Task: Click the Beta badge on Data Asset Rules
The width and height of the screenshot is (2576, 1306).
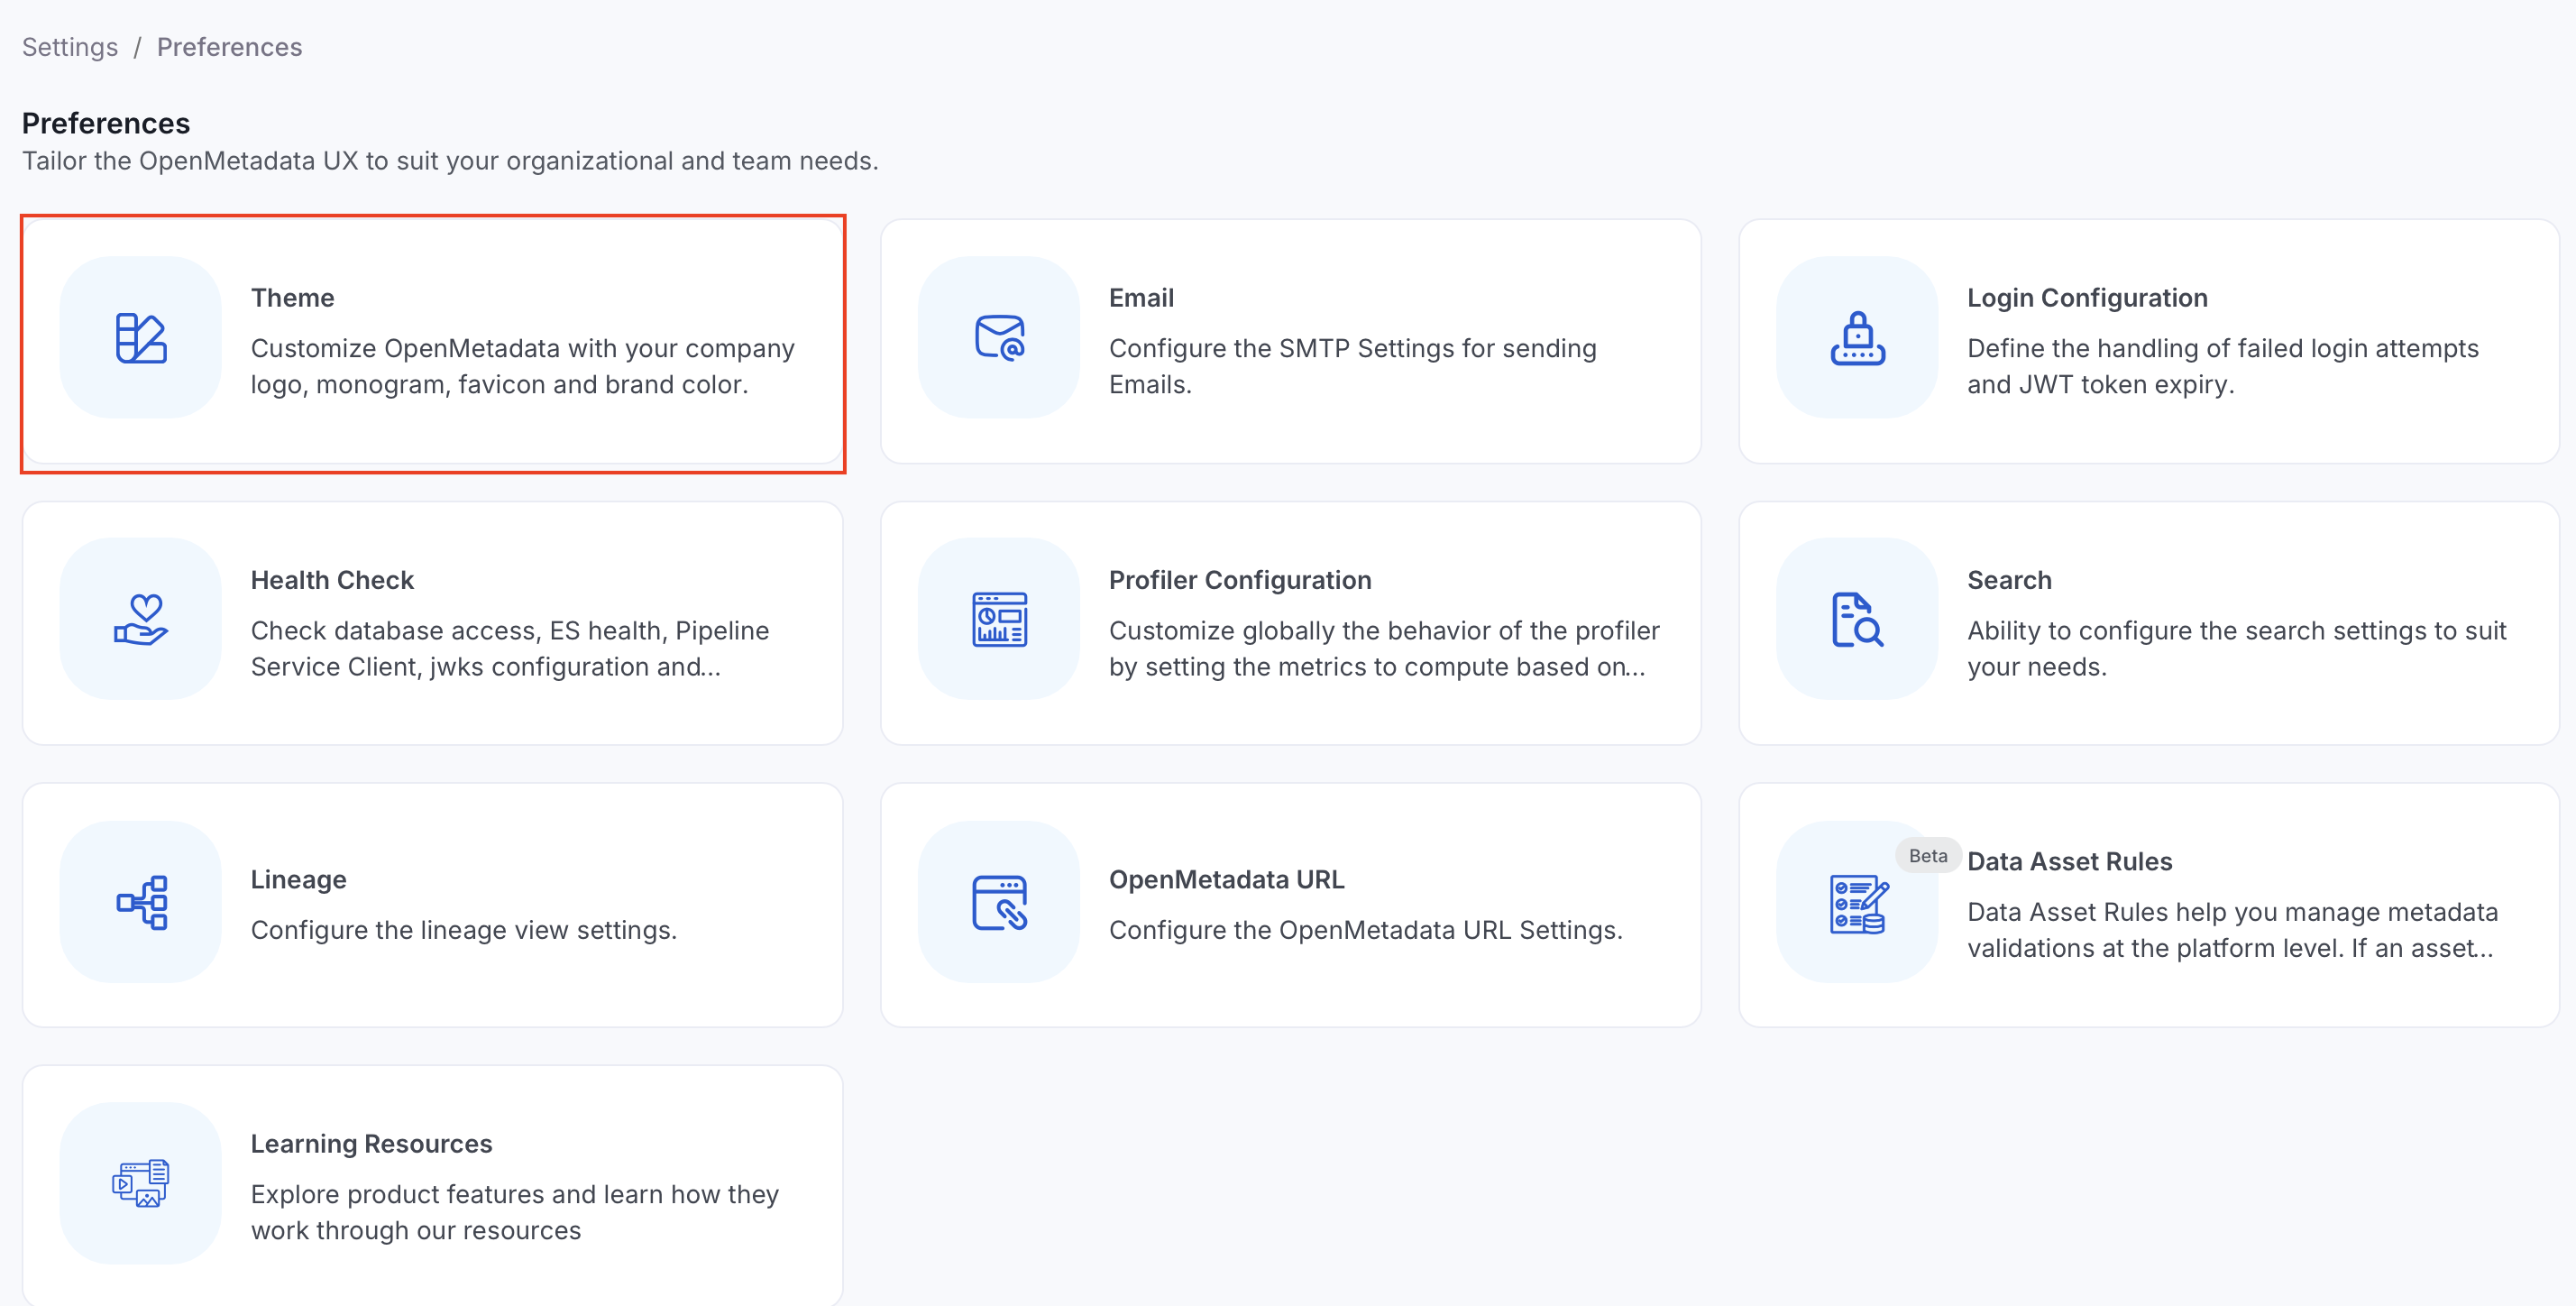Action: 1927,856
